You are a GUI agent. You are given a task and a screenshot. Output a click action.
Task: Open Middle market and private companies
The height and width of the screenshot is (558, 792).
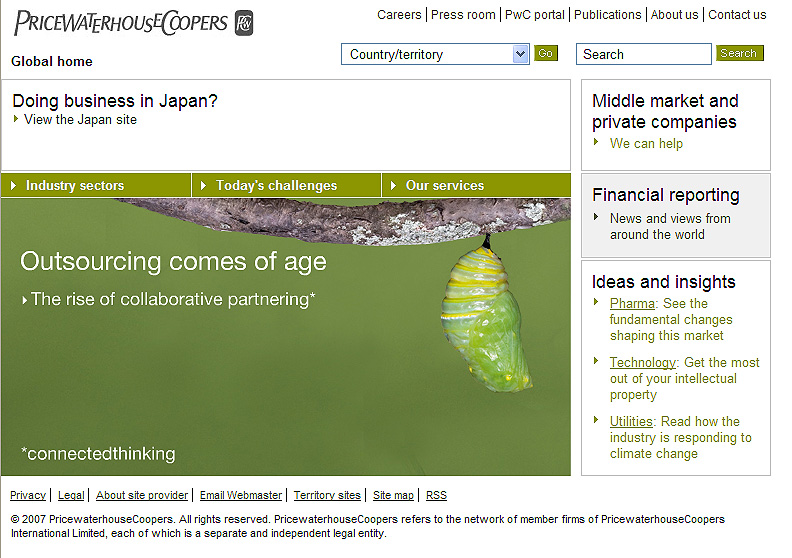click(x=665, y=111)
